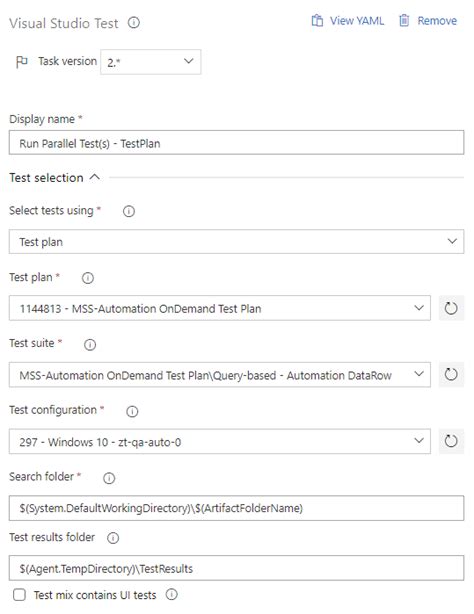Edit the Test results folder input field
Image resolution: width=474 pixels, height=614 pixels.
click(x=237, y=568)
